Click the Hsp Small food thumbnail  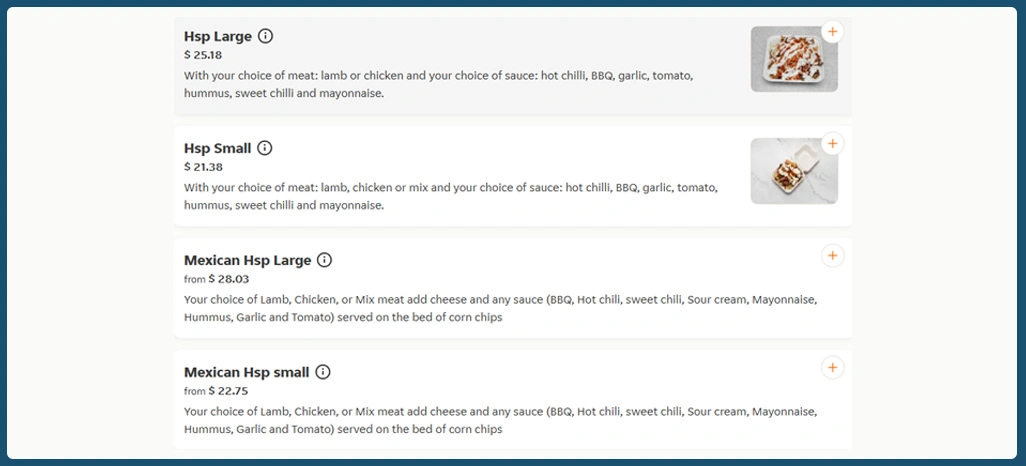click(794, 172)
